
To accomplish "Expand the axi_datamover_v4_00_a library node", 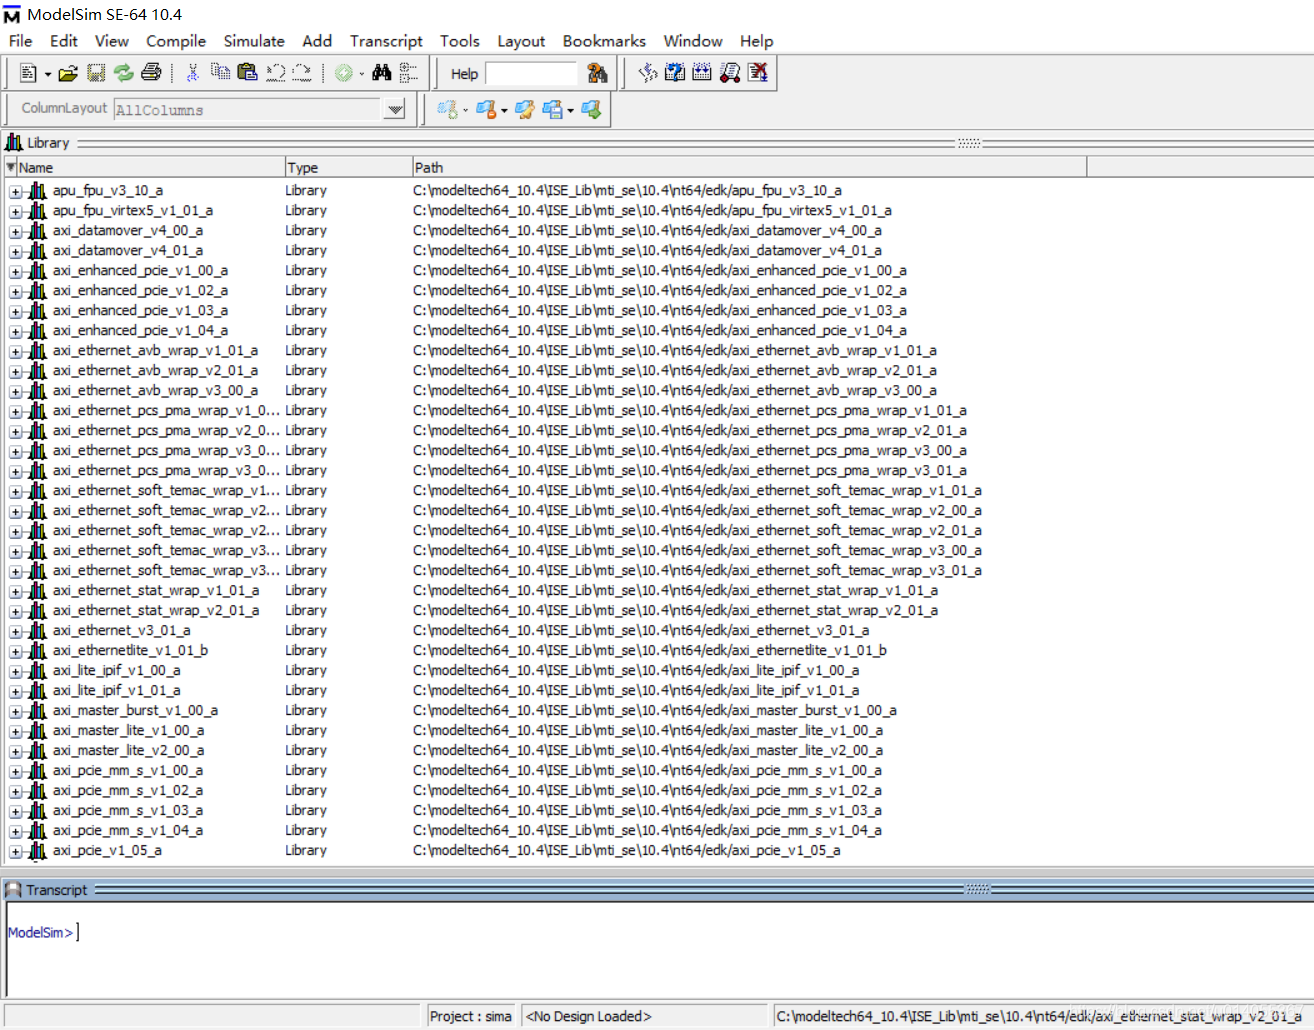I will click(15, 231).
